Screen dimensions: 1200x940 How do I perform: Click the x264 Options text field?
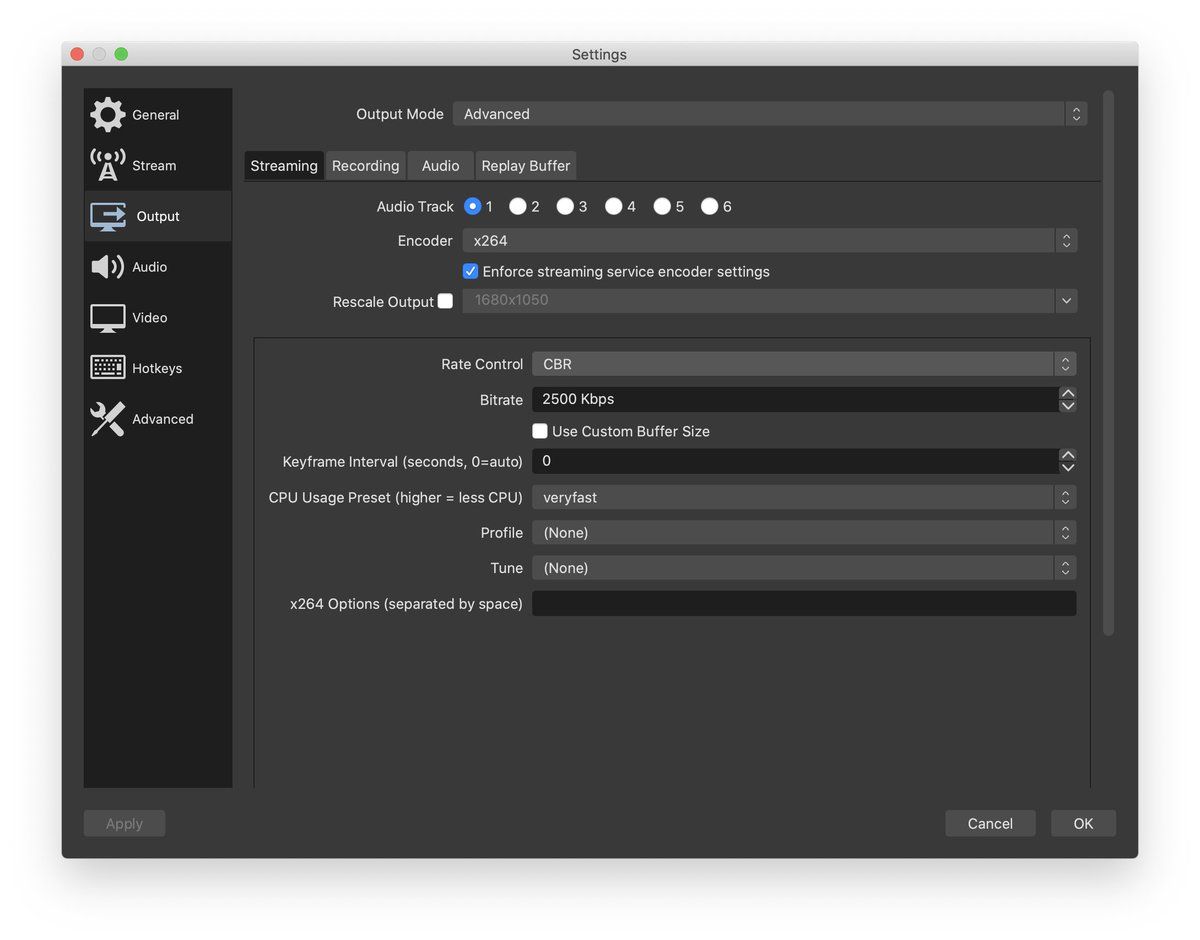click(x=803, y=603)
